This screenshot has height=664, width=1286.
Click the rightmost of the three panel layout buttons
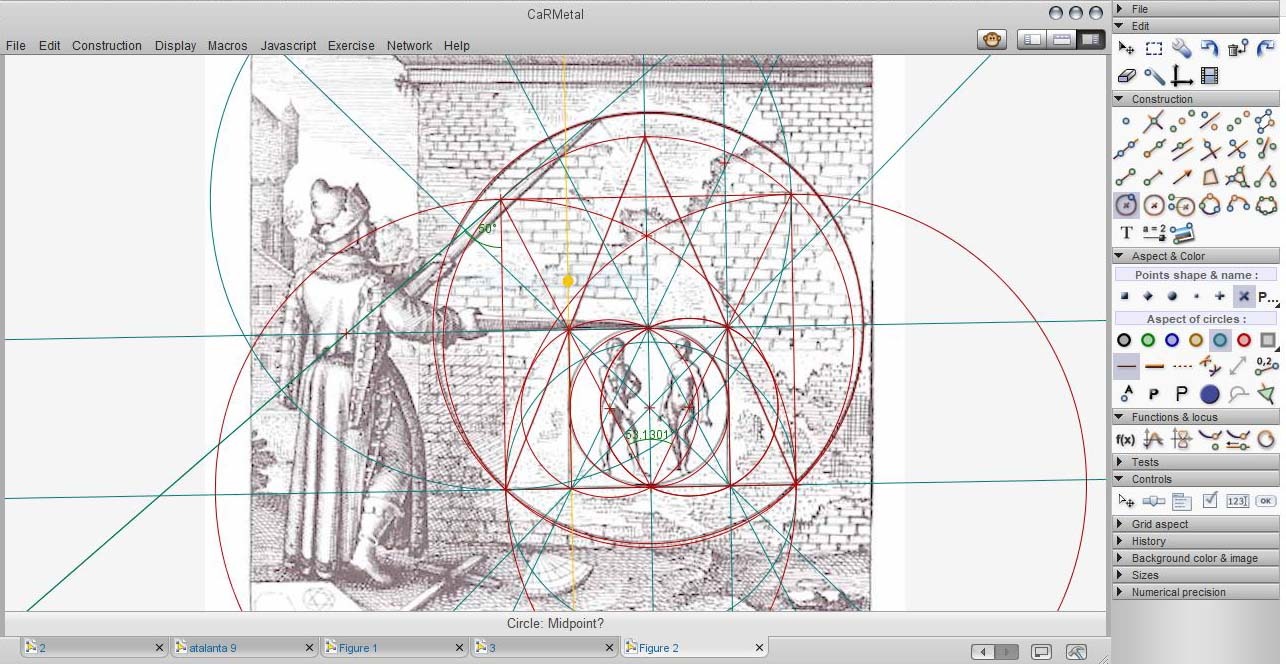point(1091,40)
